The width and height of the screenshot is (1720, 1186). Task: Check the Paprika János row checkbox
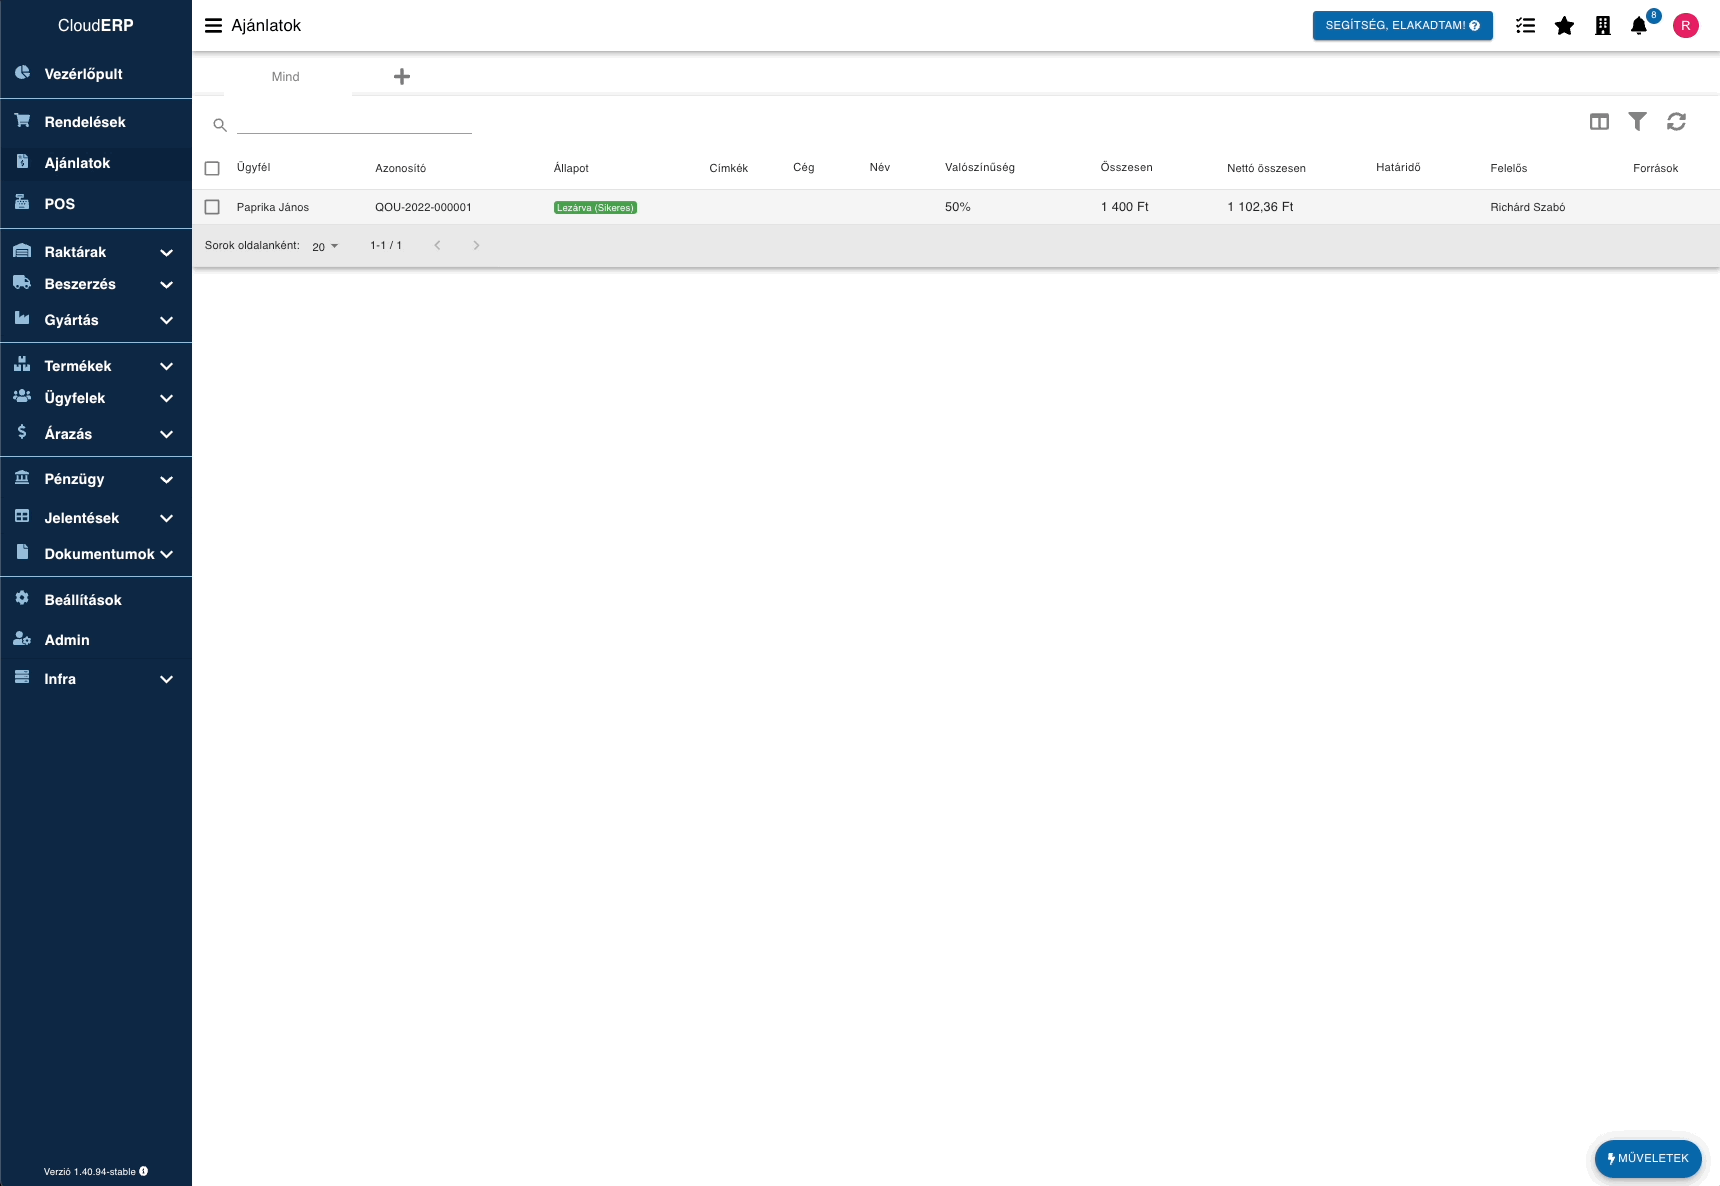tap(212, 207)
